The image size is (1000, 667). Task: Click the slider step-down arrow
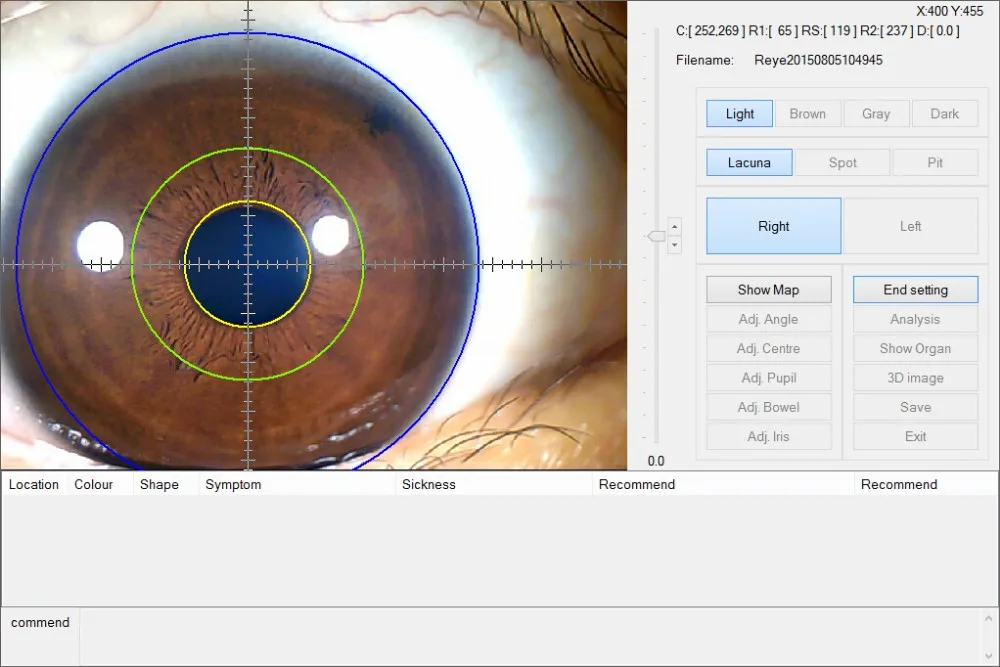[x=674, y=244]
